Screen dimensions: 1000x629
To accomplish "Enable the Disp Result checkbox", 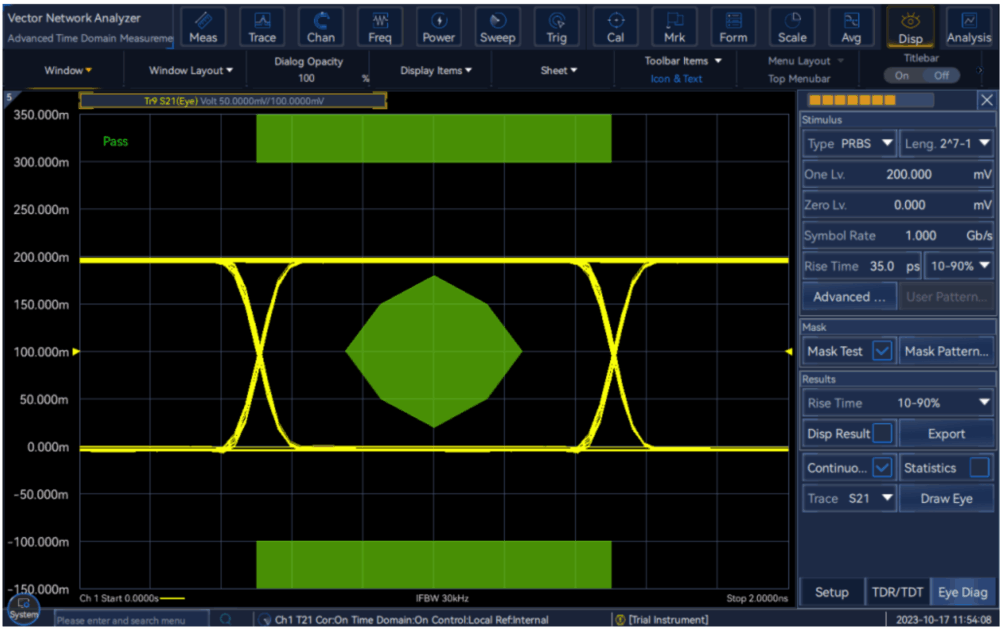I will [x=883, y=433].
